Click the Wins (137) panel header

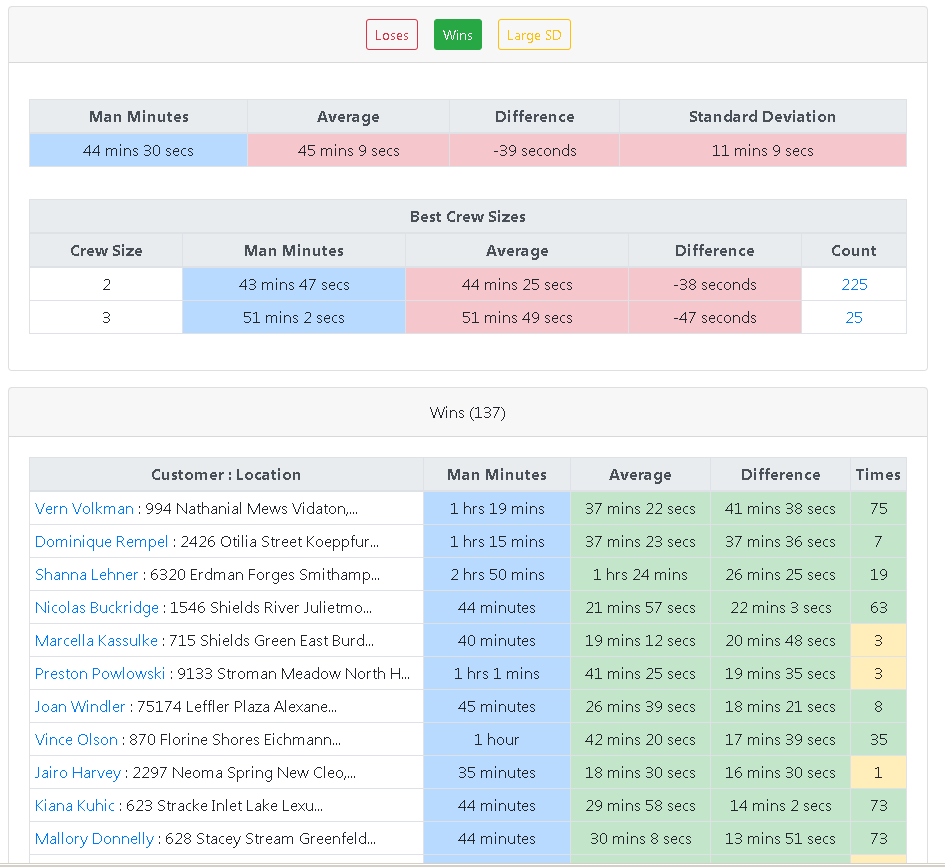(x=467, y=413)
